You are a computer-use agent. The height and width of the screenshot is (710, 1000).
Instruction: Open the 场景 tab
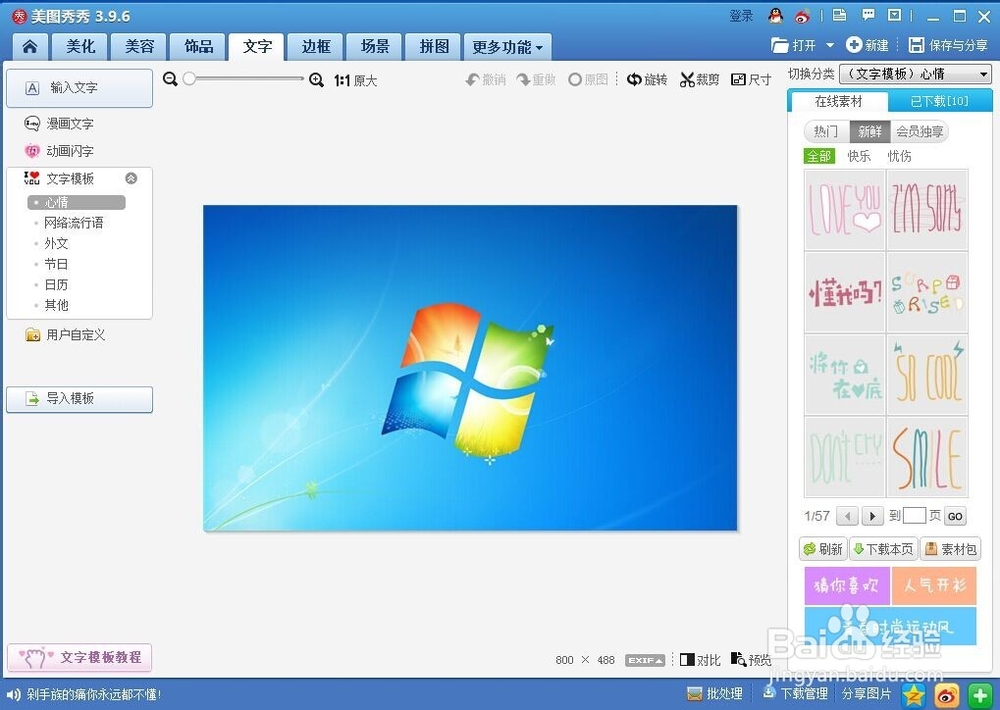click(x=375, y=47)
